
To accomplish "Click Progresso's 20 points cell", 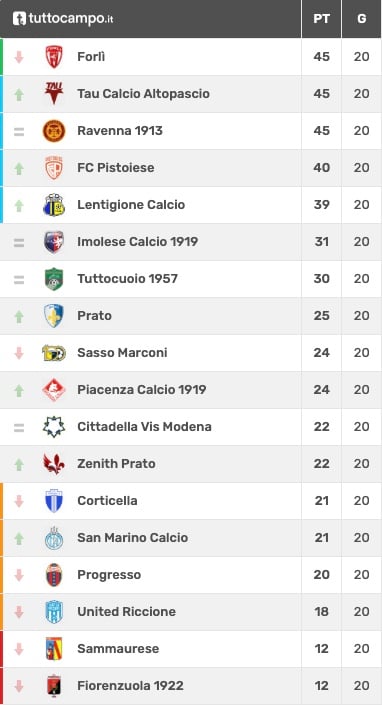I will point(321,575).
